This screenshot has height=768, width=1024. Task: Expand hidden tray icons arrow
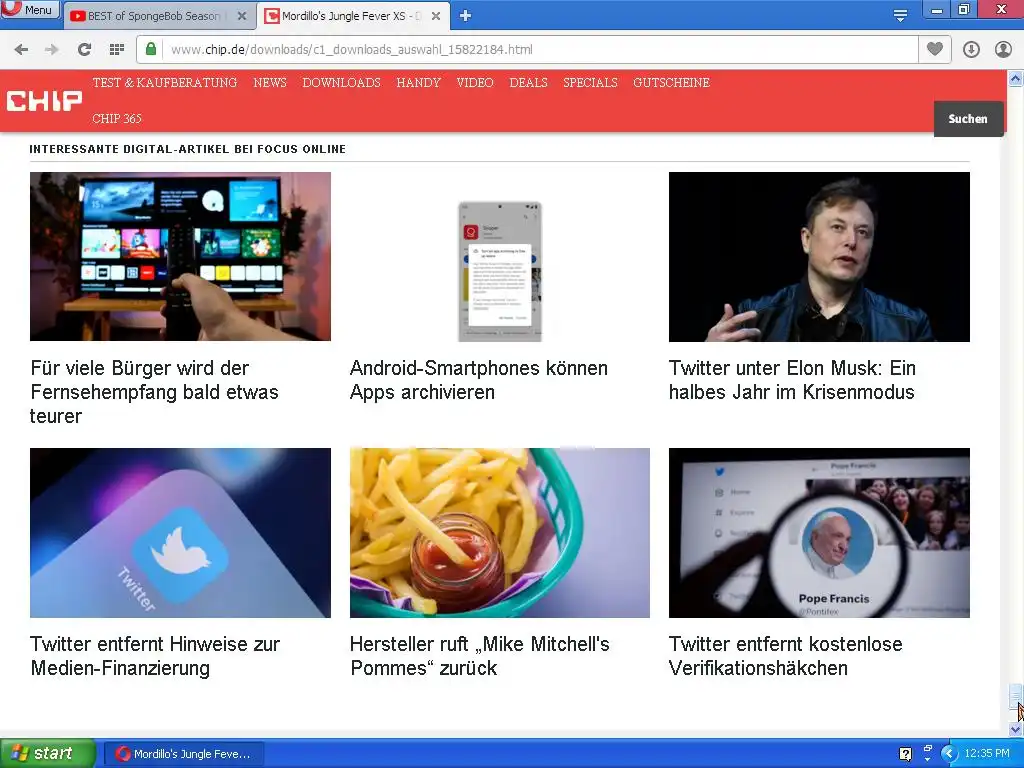[x=949, y=754]
